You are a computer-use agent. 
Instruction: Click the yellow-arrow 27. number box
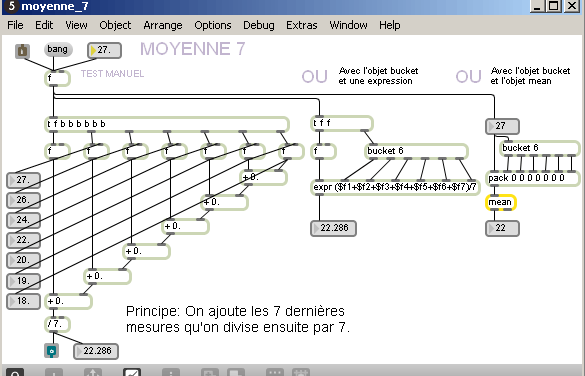click(104, 50)
